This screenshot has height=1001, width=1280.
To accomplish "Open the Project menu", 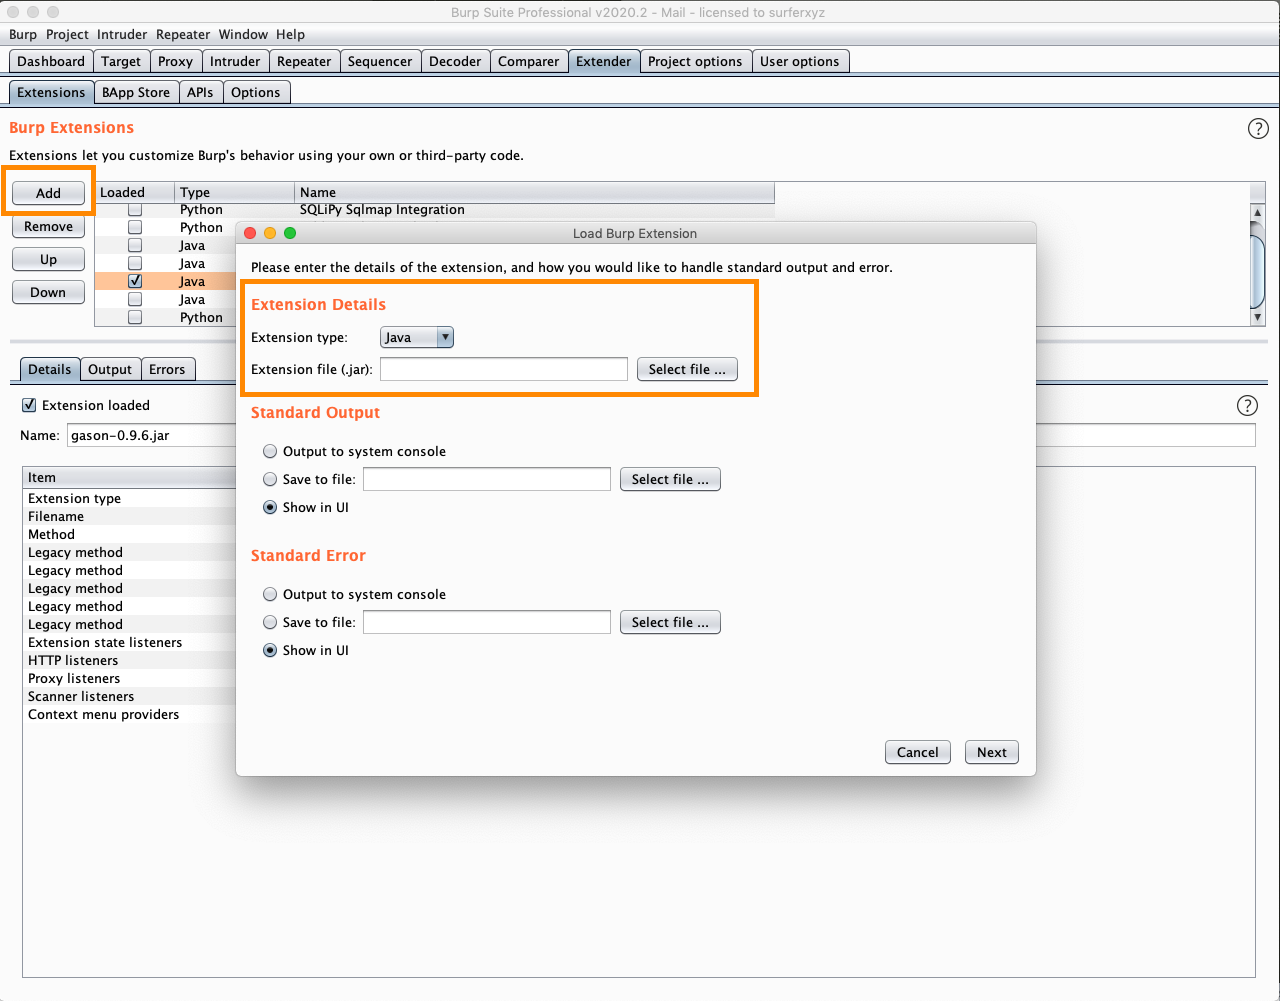I will [67, 34].
